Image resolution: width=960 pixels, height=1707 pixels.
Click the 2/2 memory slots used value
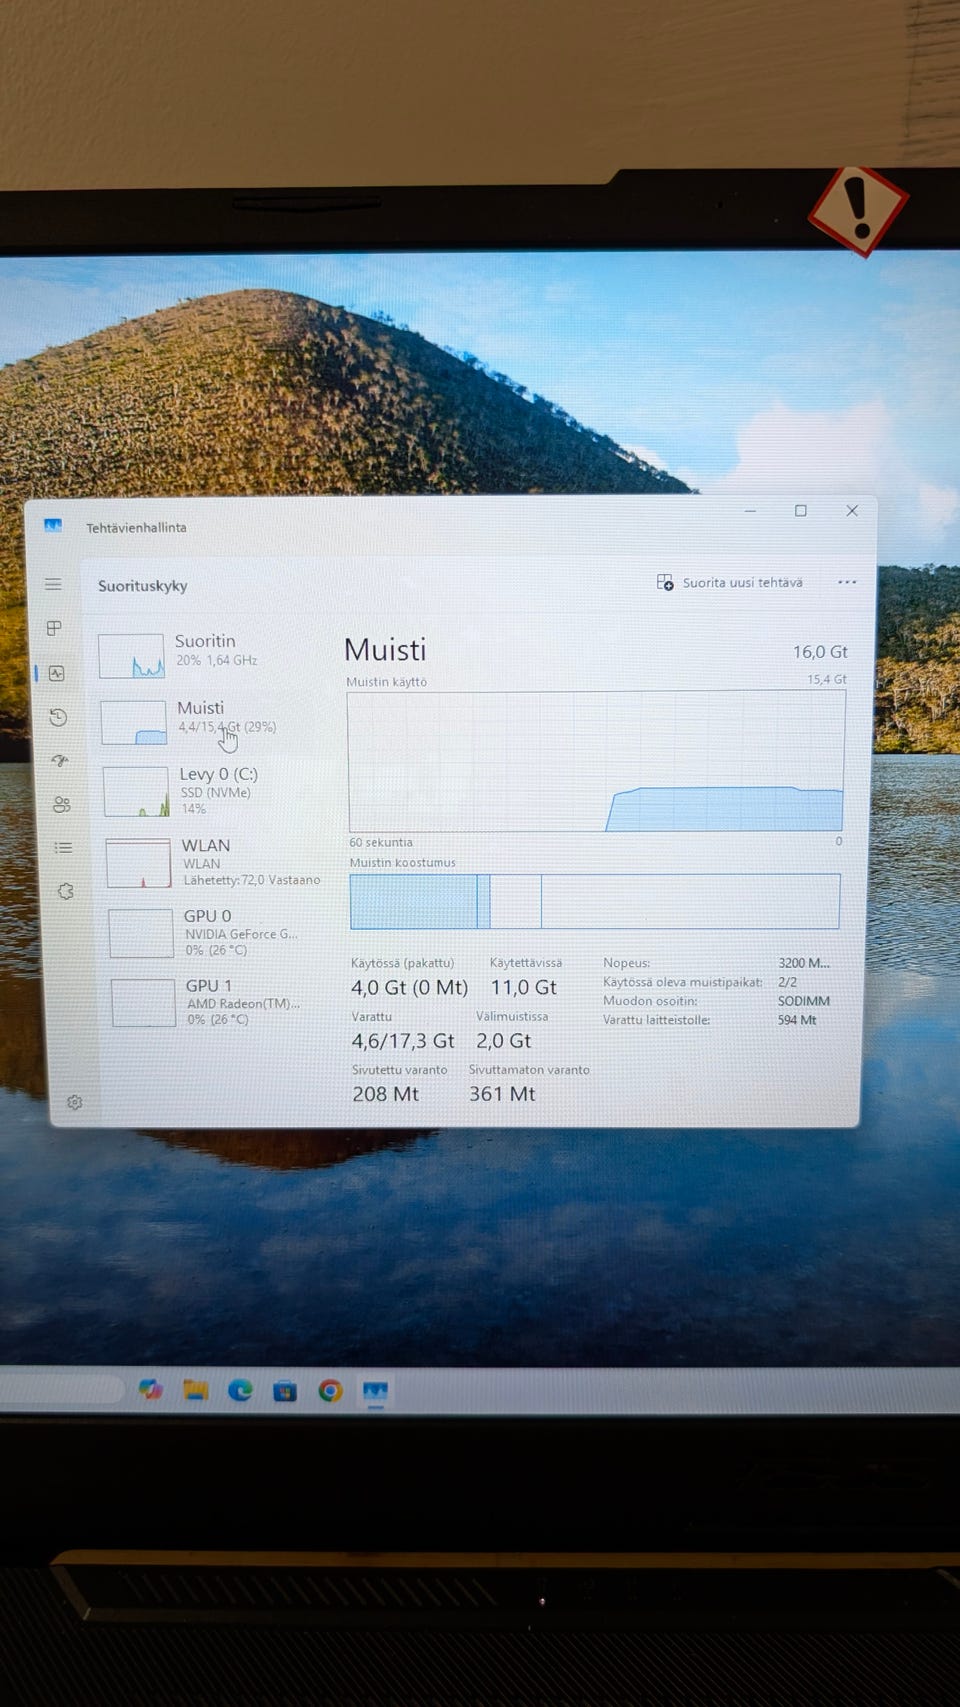click(787, 982)
